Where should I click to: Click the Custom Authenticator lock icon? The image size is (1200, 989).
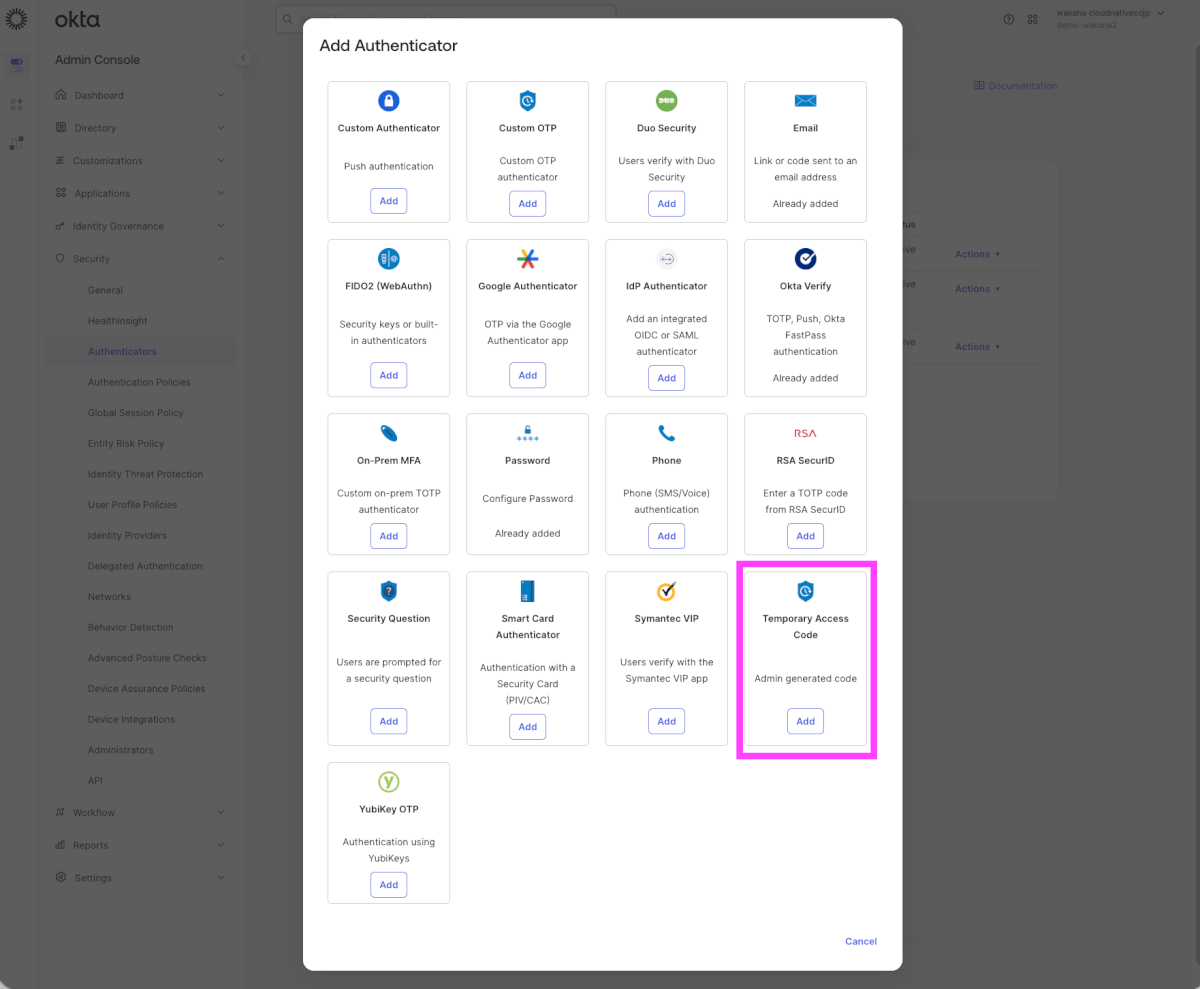[389, 100]
